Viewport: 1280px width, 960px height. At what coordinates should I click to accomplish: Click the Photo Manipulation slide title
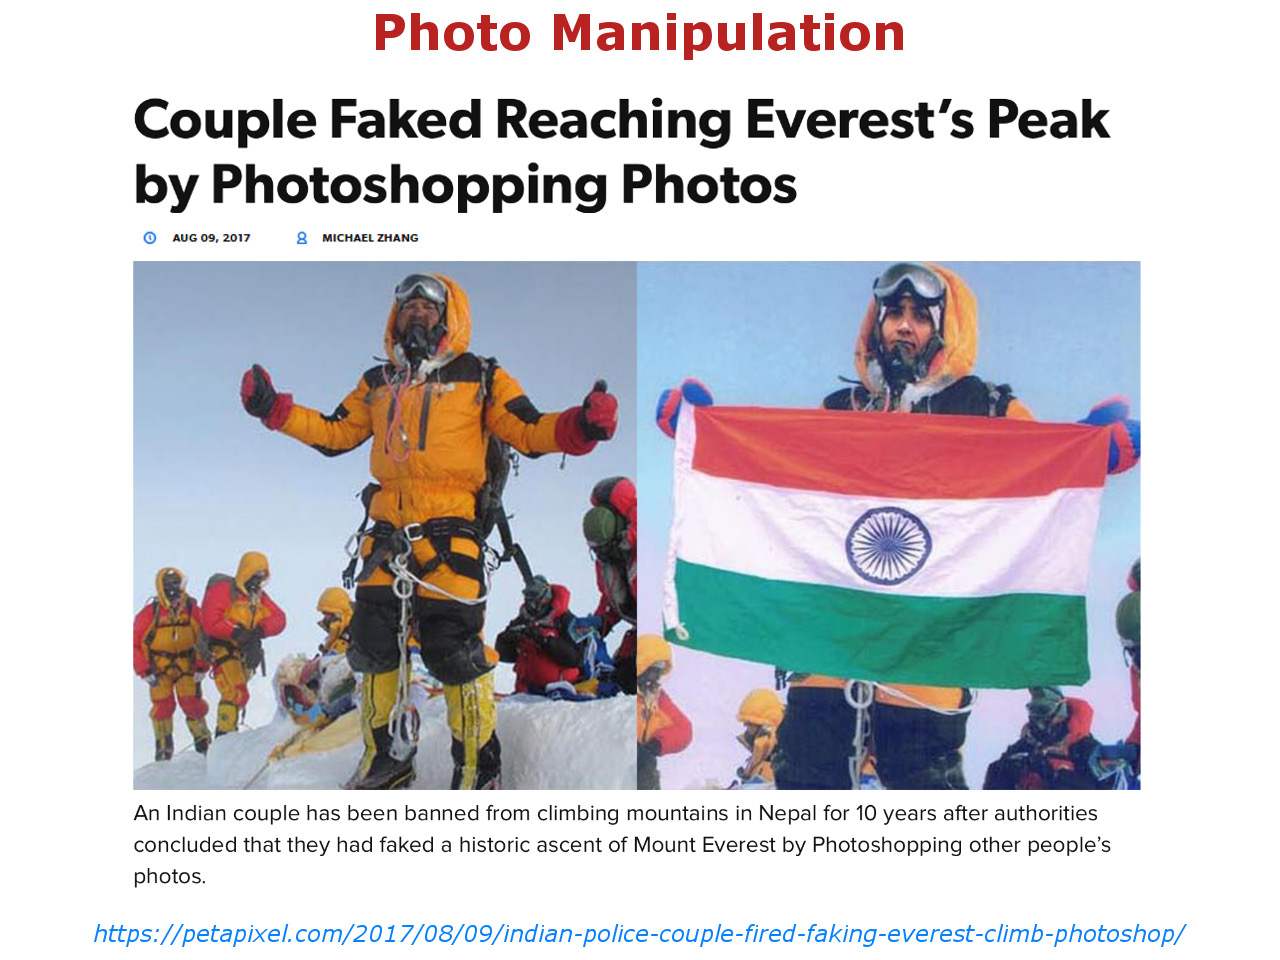639,33
